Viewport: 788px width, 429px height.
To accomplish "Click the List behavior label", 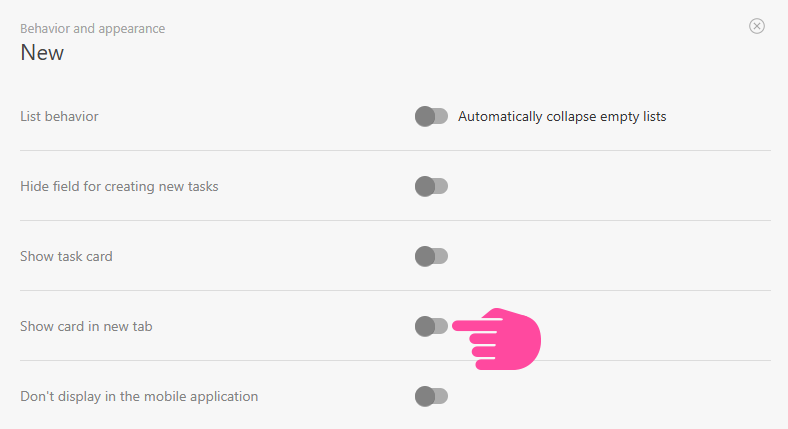I will [59, 117].
